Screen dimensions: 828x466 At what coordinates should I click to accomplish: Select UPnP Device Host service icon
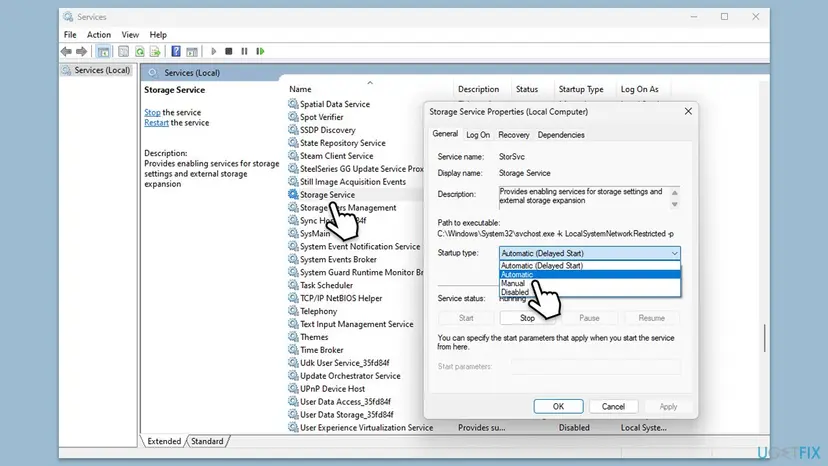pos(293,389)
